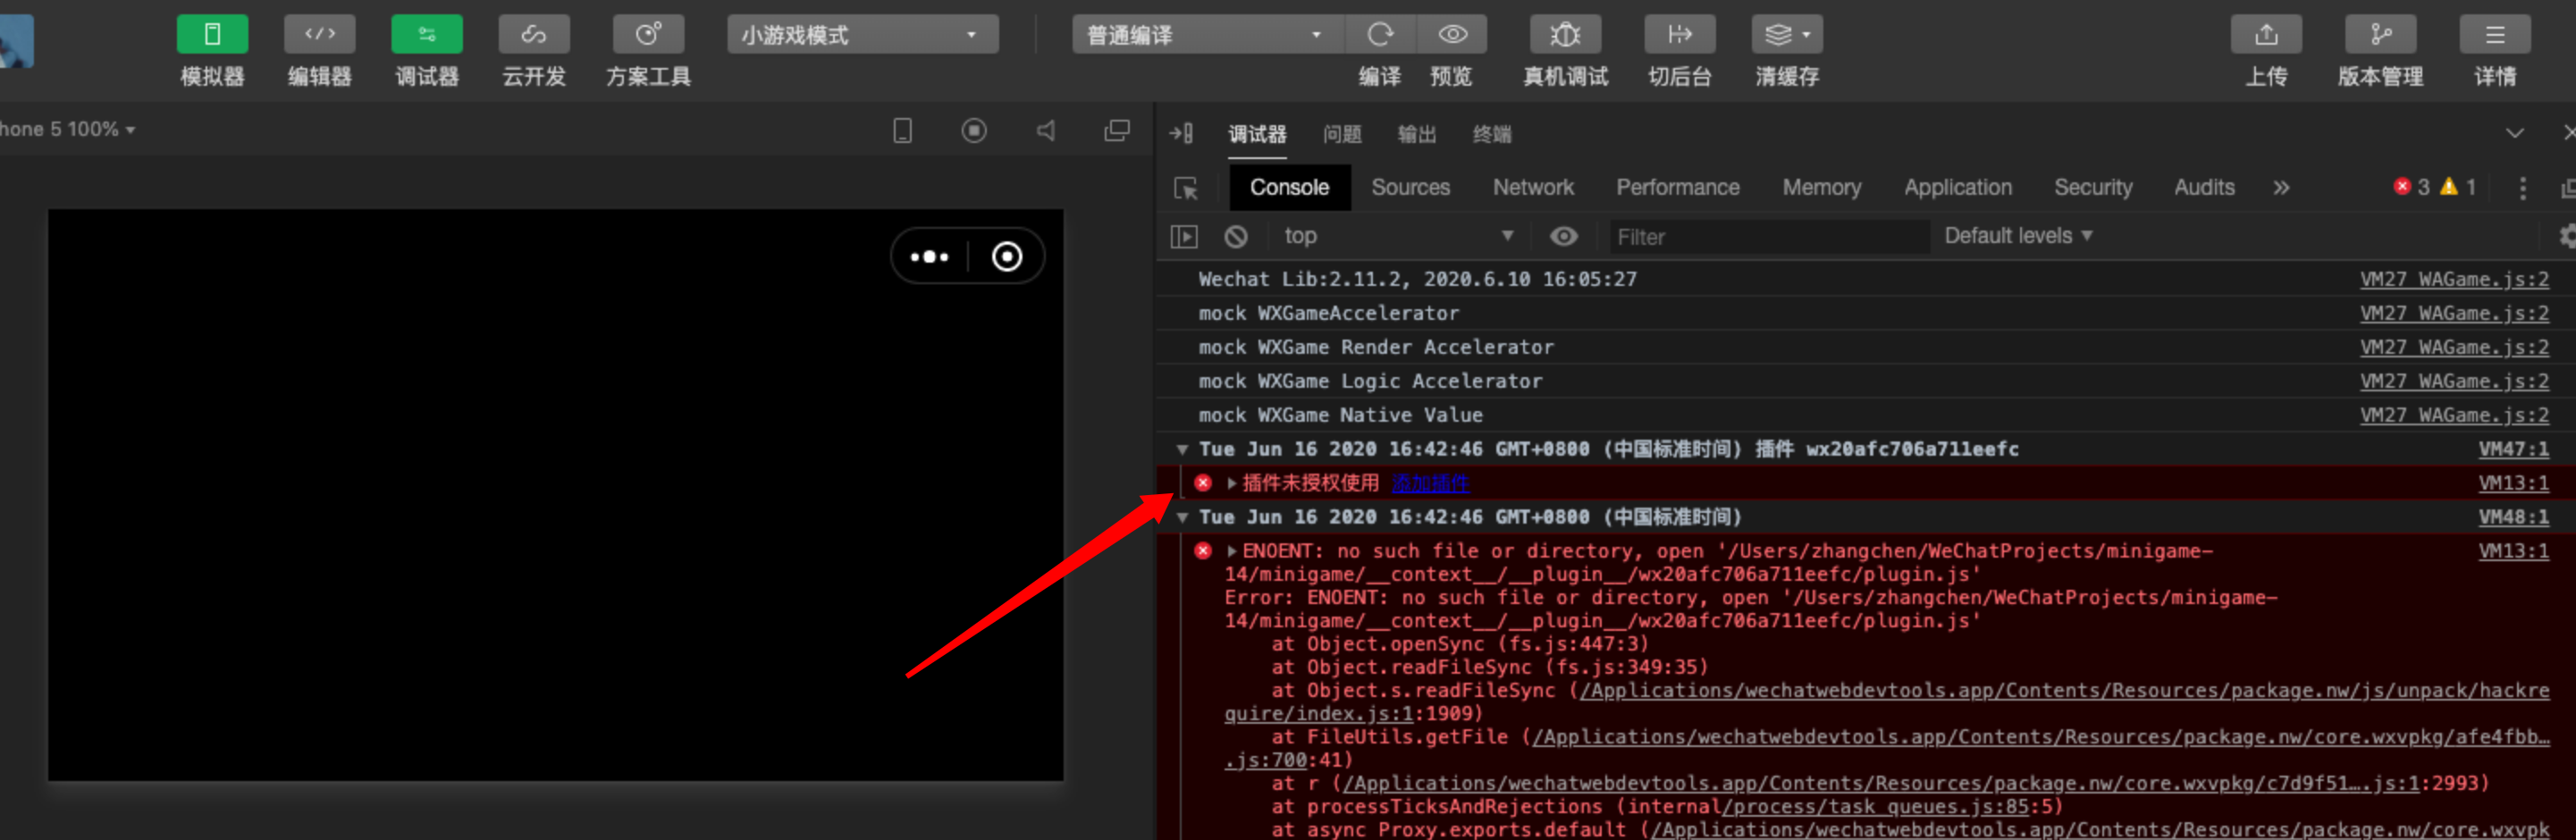Open the device zoom 100% dropdown

coord(68,130)
